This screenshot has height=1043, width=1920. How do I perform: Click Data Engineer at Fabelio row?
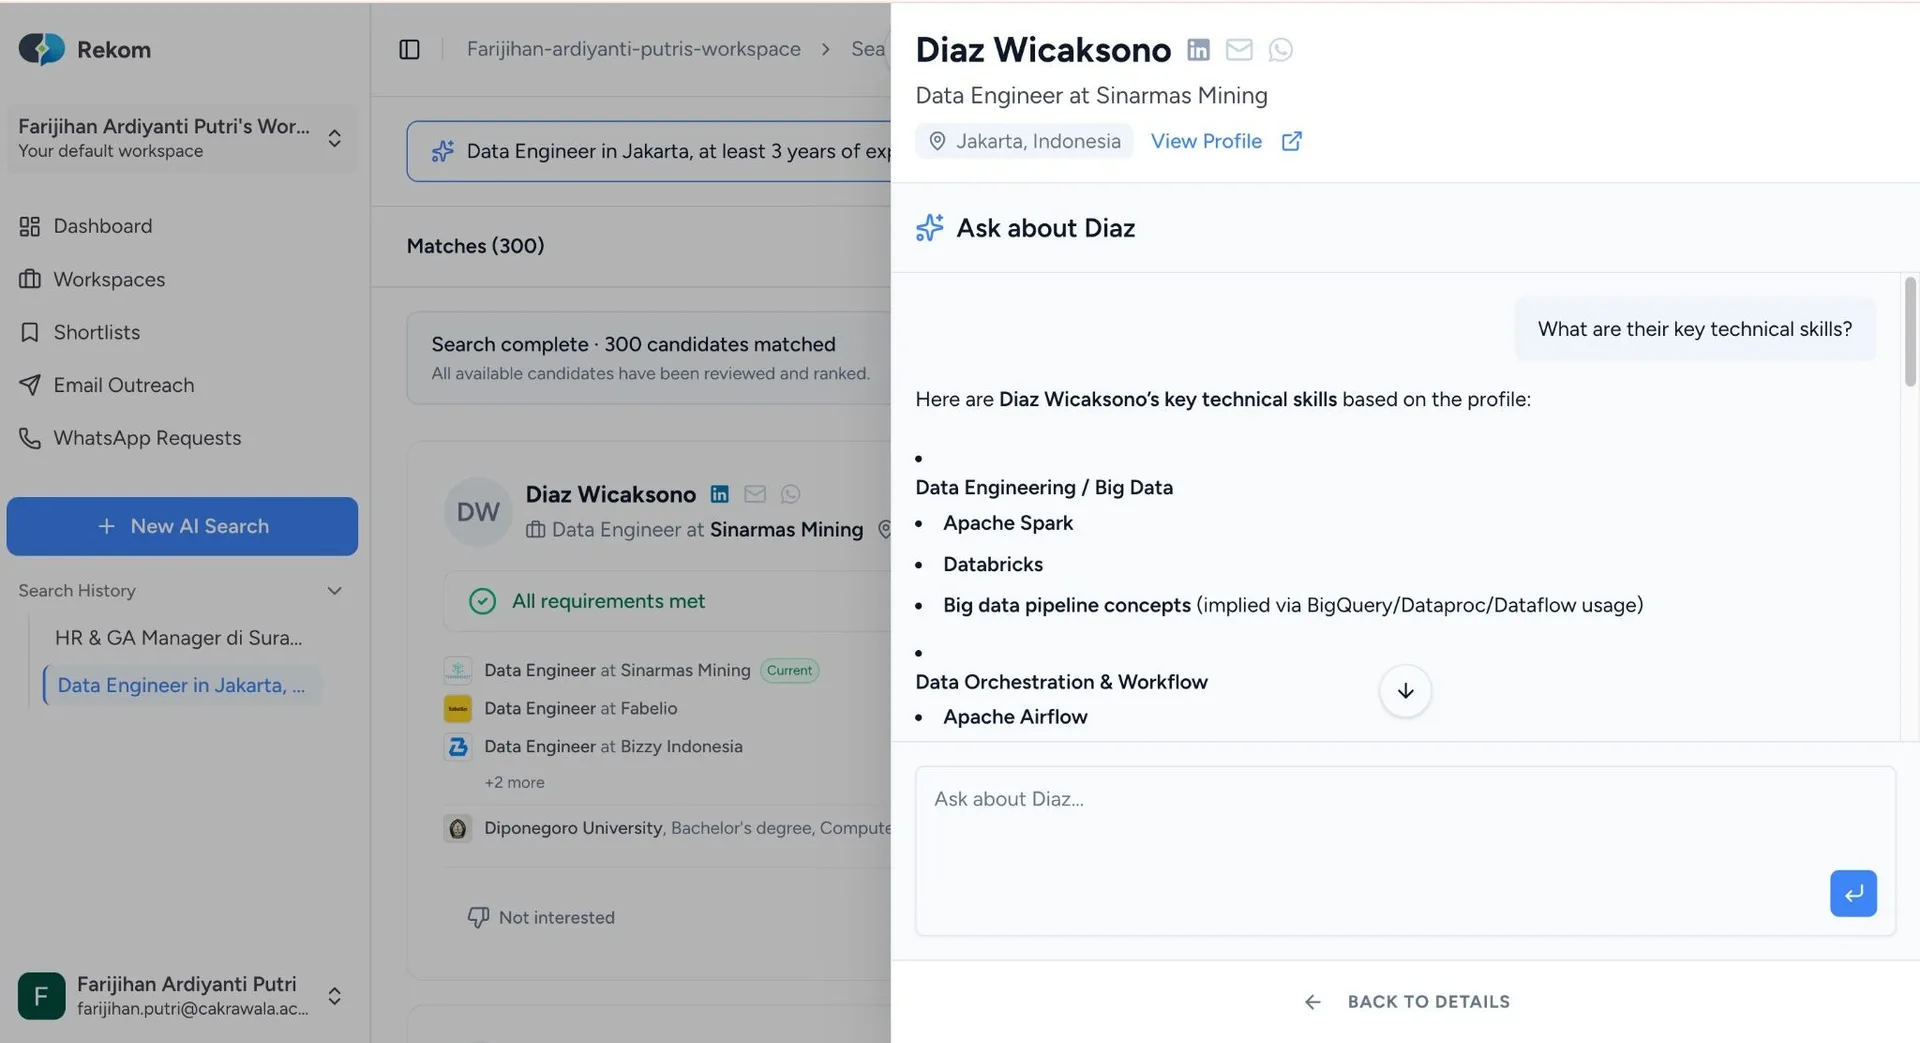580,708
